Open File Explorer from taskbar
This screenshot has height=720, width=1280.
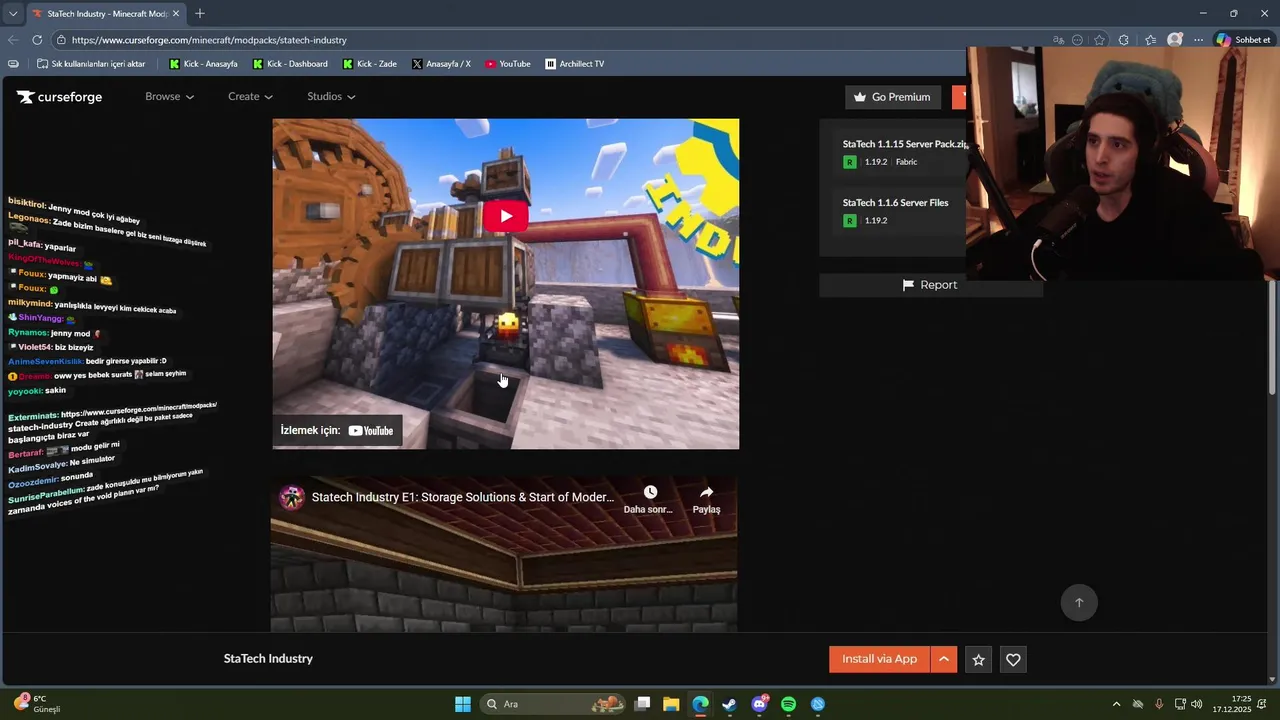[x=671, y=704]
